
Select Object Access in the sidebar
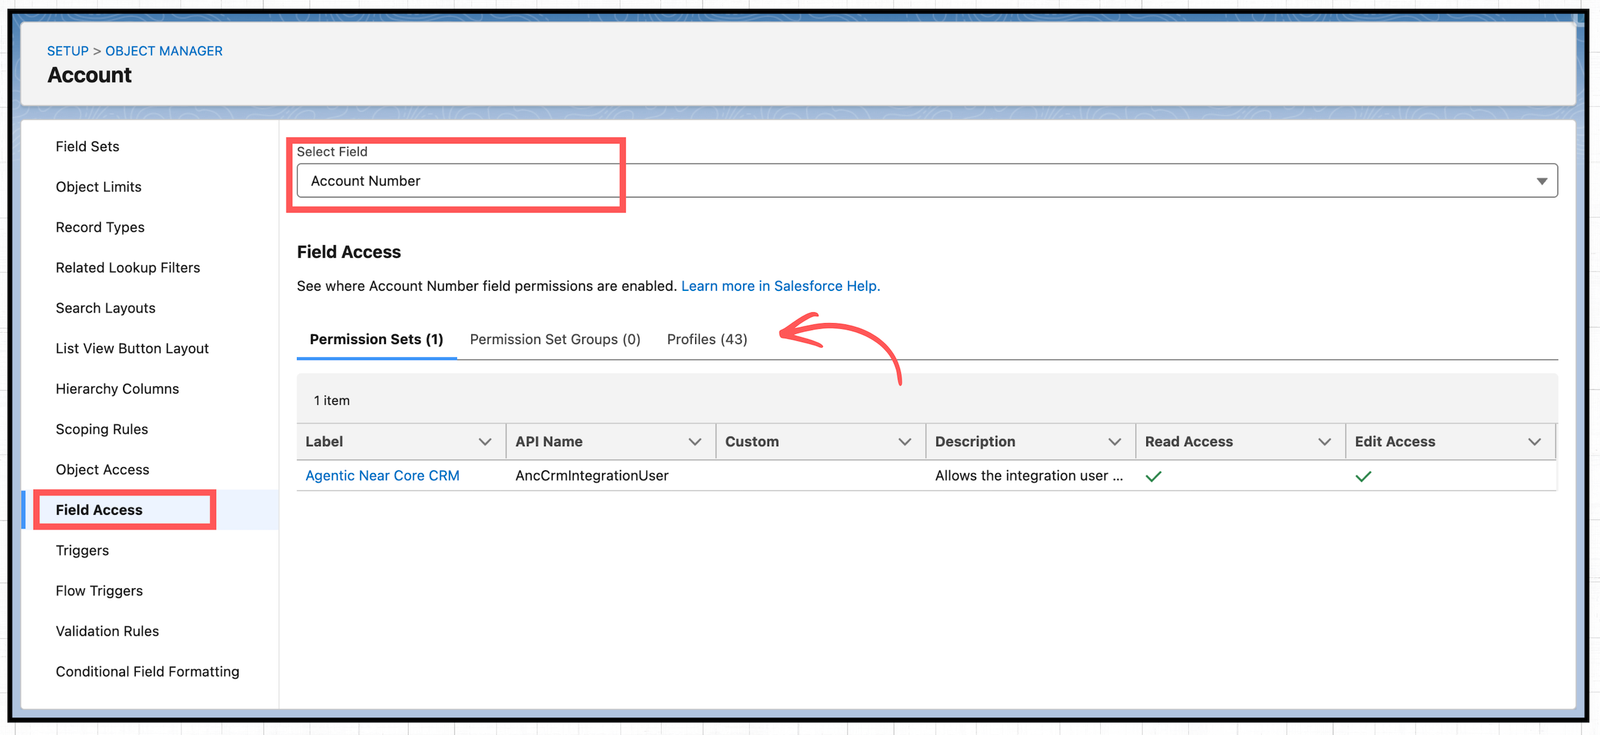102,470
